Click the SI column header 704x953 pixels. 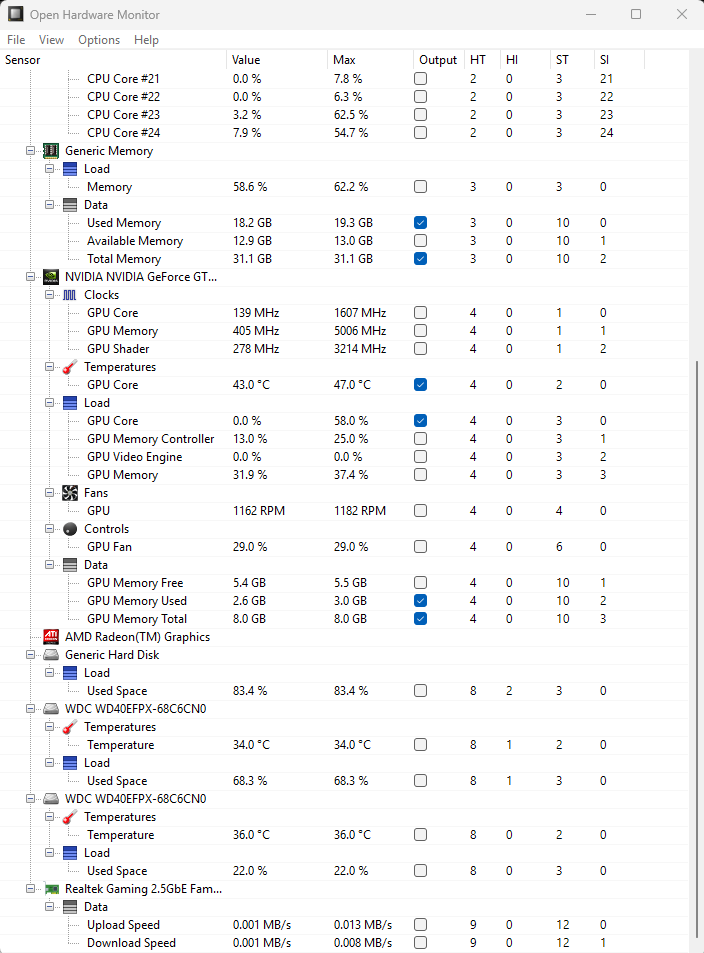click(x=619, y=60)
